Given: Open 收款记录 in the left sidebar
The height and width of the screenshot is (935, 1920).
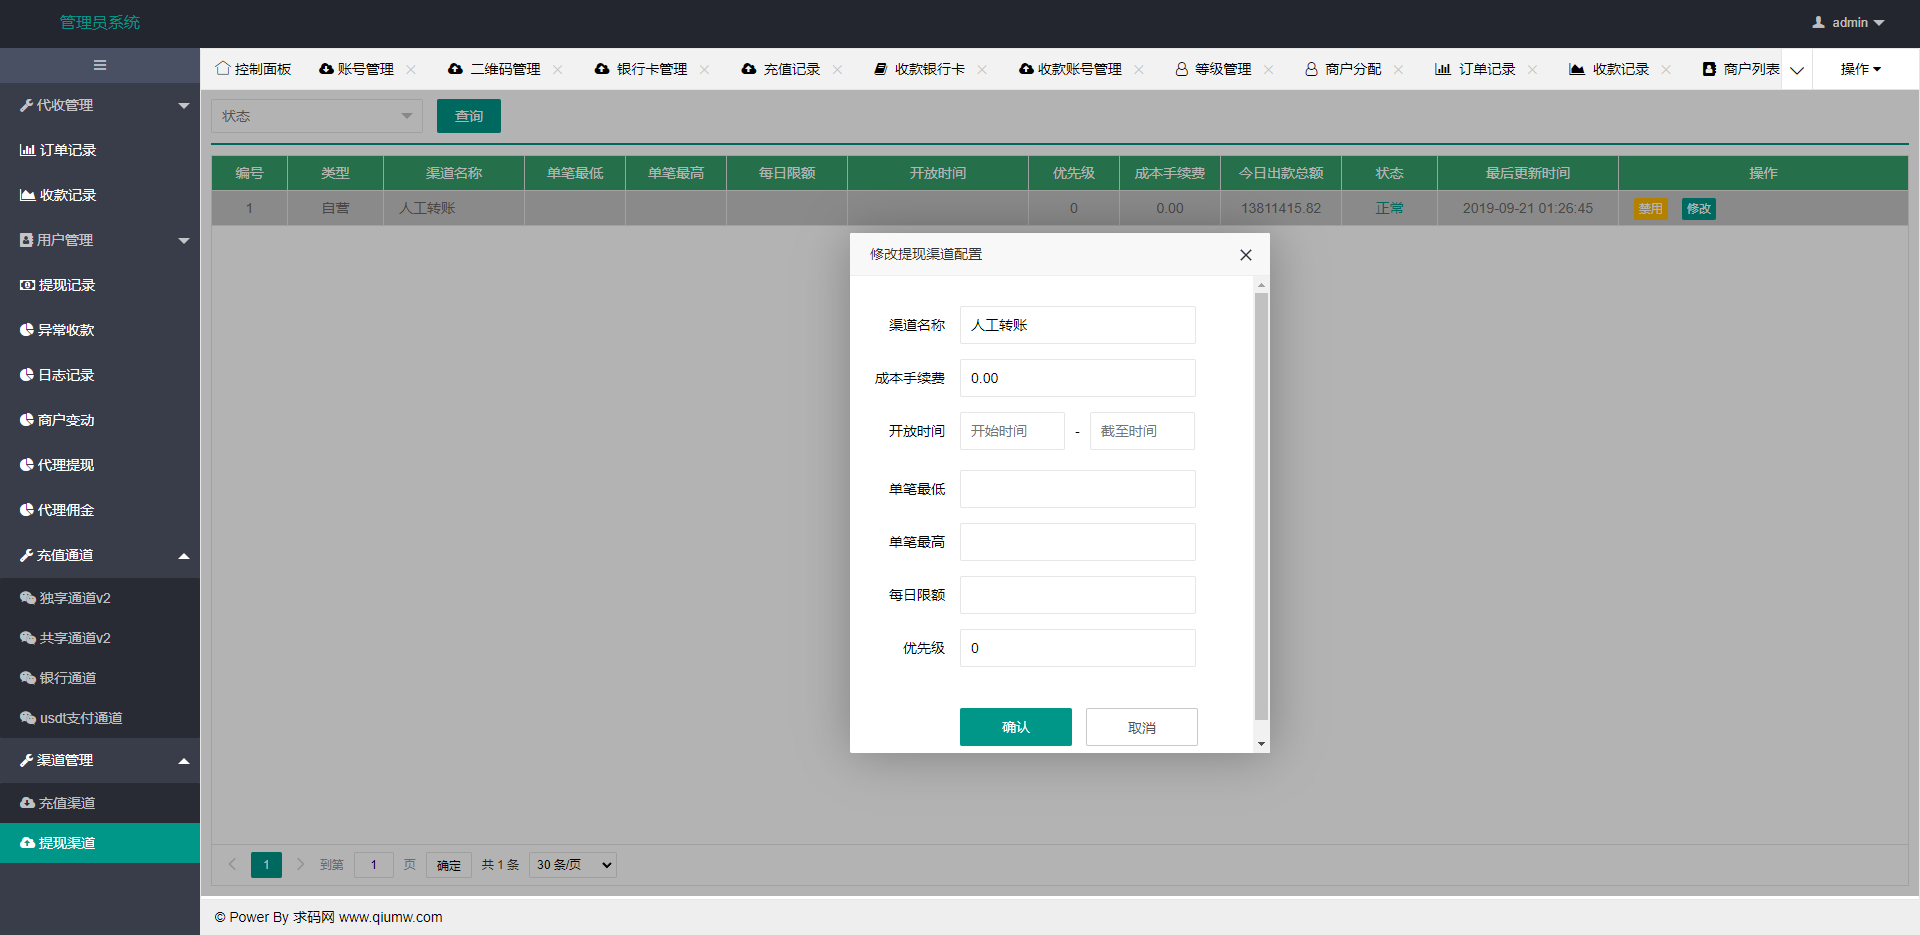Looking at the screenshot, I should pos(68,195).
